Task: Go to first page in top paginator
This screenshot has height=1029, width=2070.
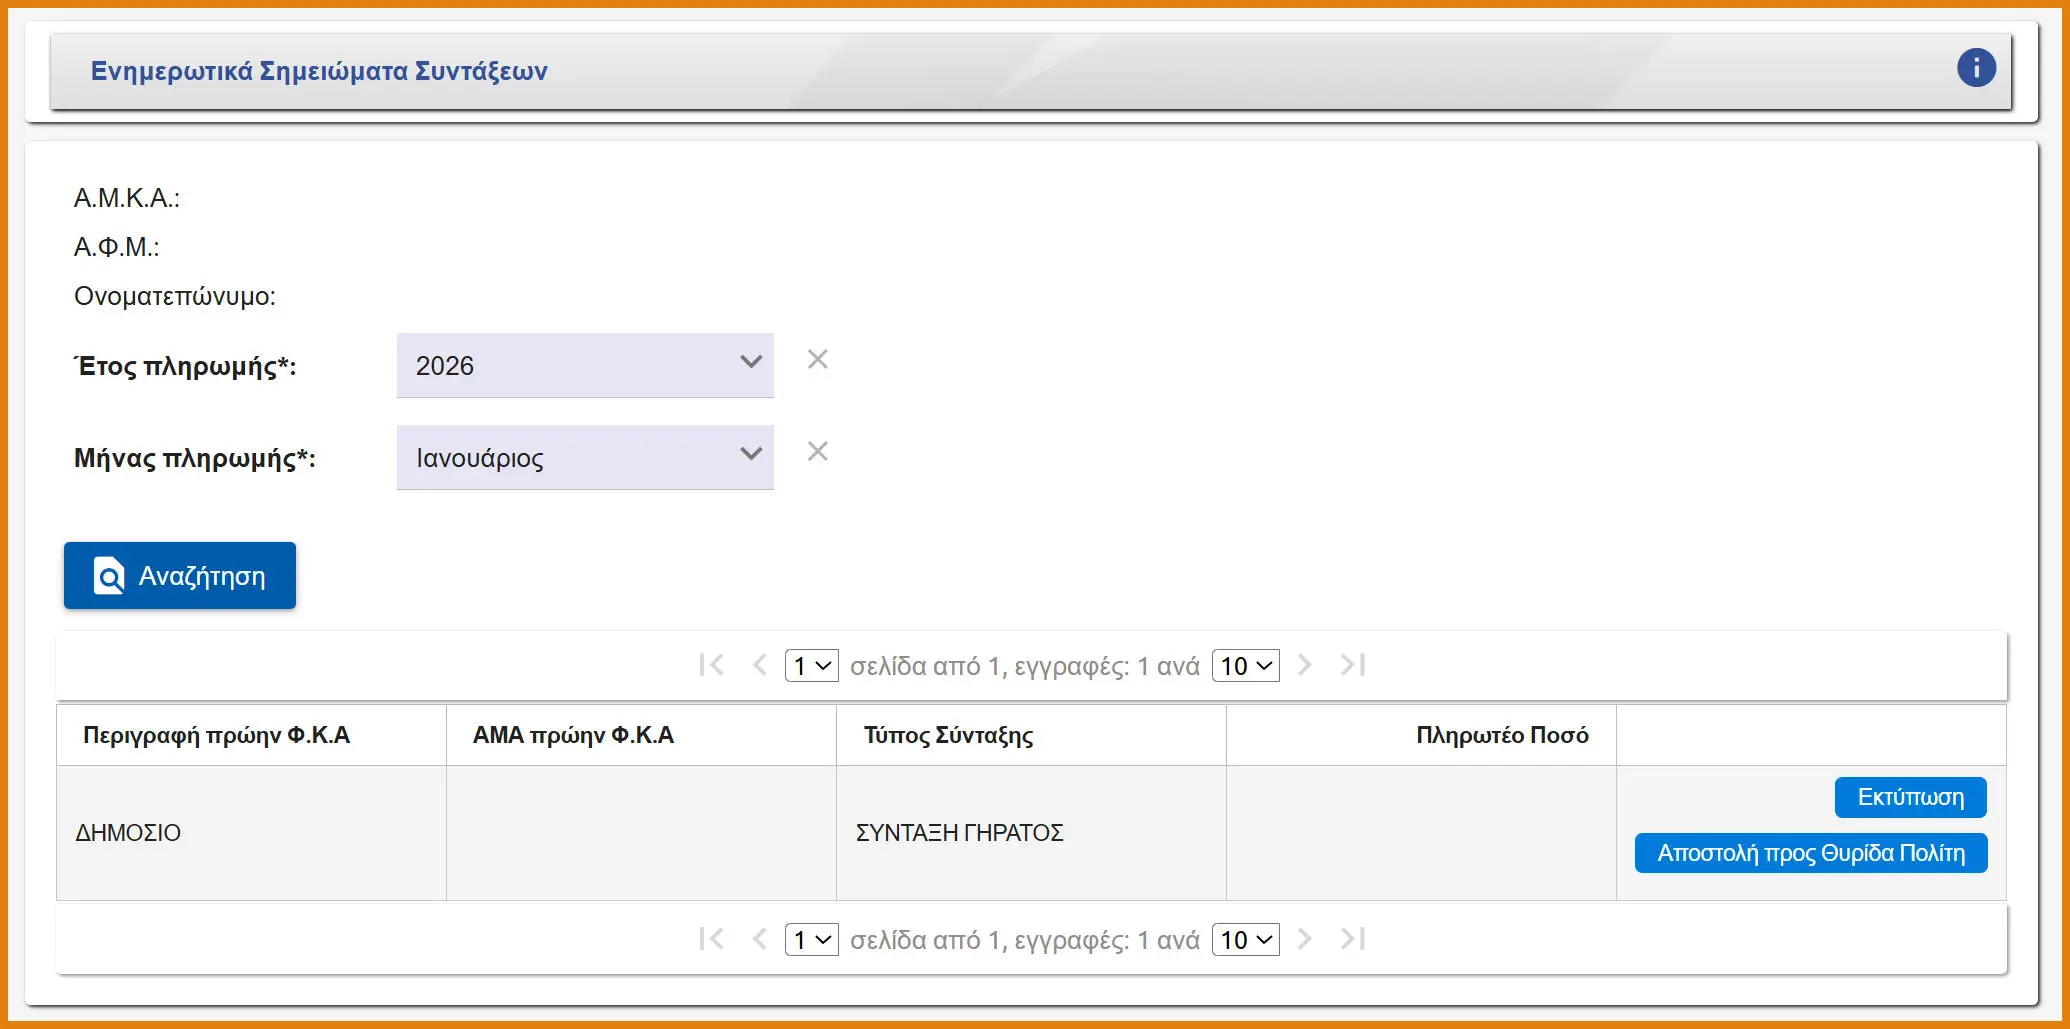Action: click(712, 665)
